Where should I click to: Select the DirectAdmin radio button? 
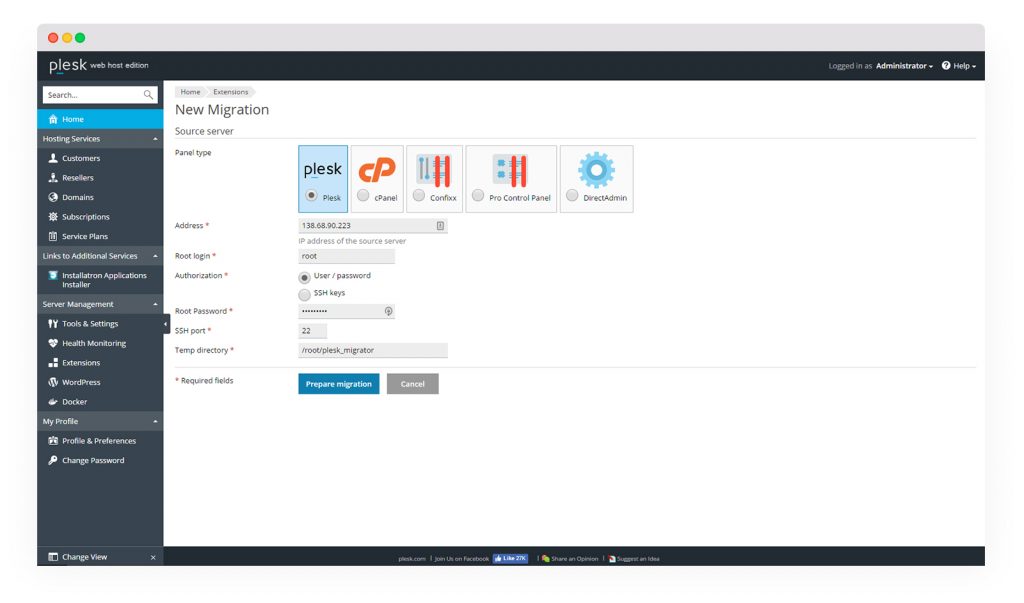click(572, 195)
